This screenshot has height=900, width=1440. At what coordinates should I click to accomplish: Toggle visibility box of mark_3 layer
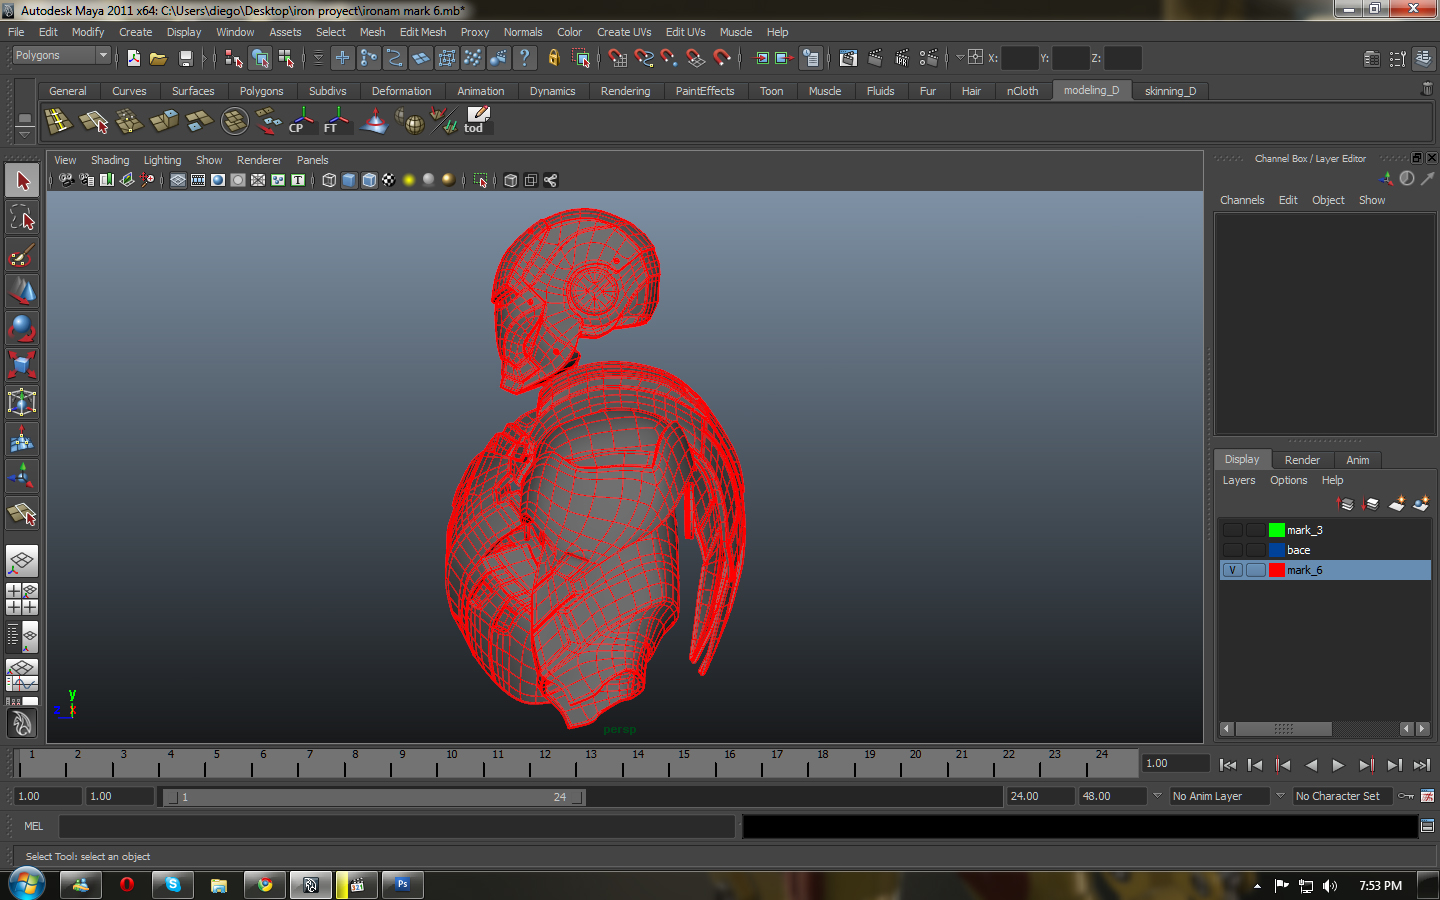tap(1232, 530)
